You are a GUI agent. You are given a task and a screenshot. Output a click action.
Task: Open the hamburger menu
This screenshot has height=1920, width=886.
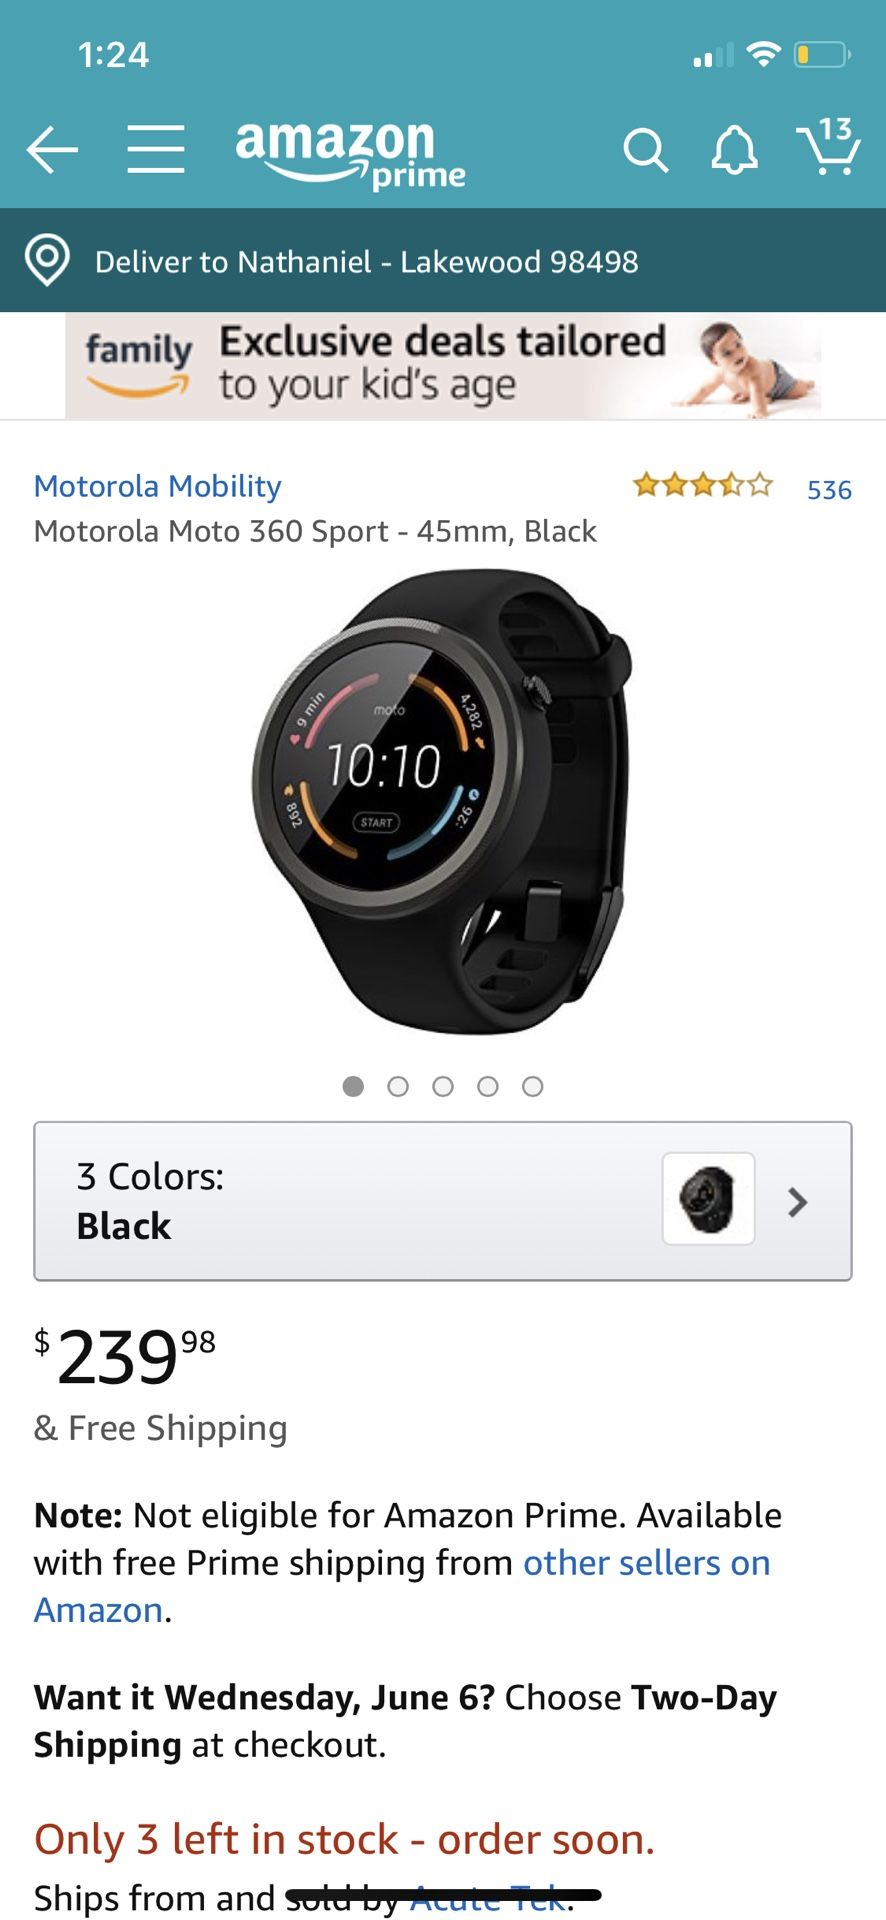click(x=156, y=150)
